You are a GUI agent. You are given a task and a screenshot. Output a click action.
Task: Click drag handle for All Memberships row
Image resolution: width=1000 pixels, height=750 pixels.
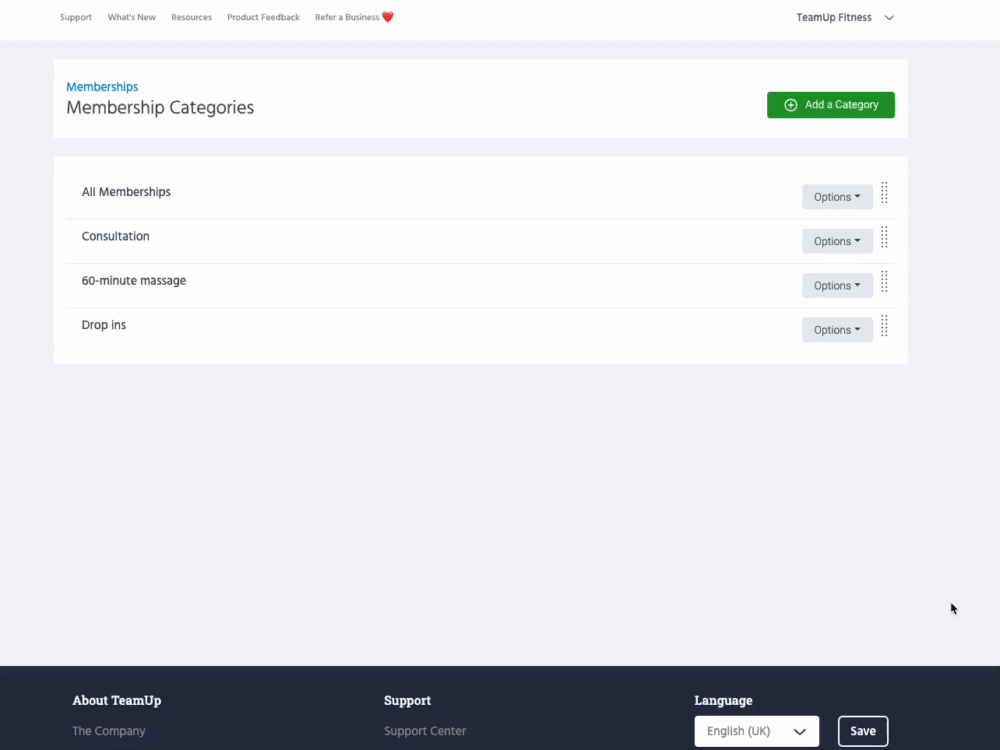pos(884,193)
